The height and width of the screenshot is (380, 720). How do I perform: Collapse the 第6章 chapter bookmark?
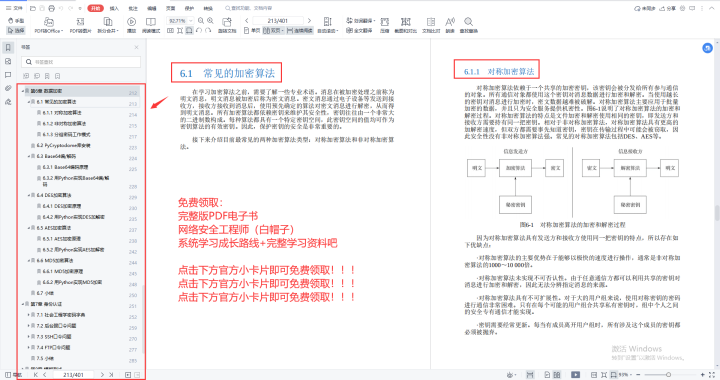22,91
